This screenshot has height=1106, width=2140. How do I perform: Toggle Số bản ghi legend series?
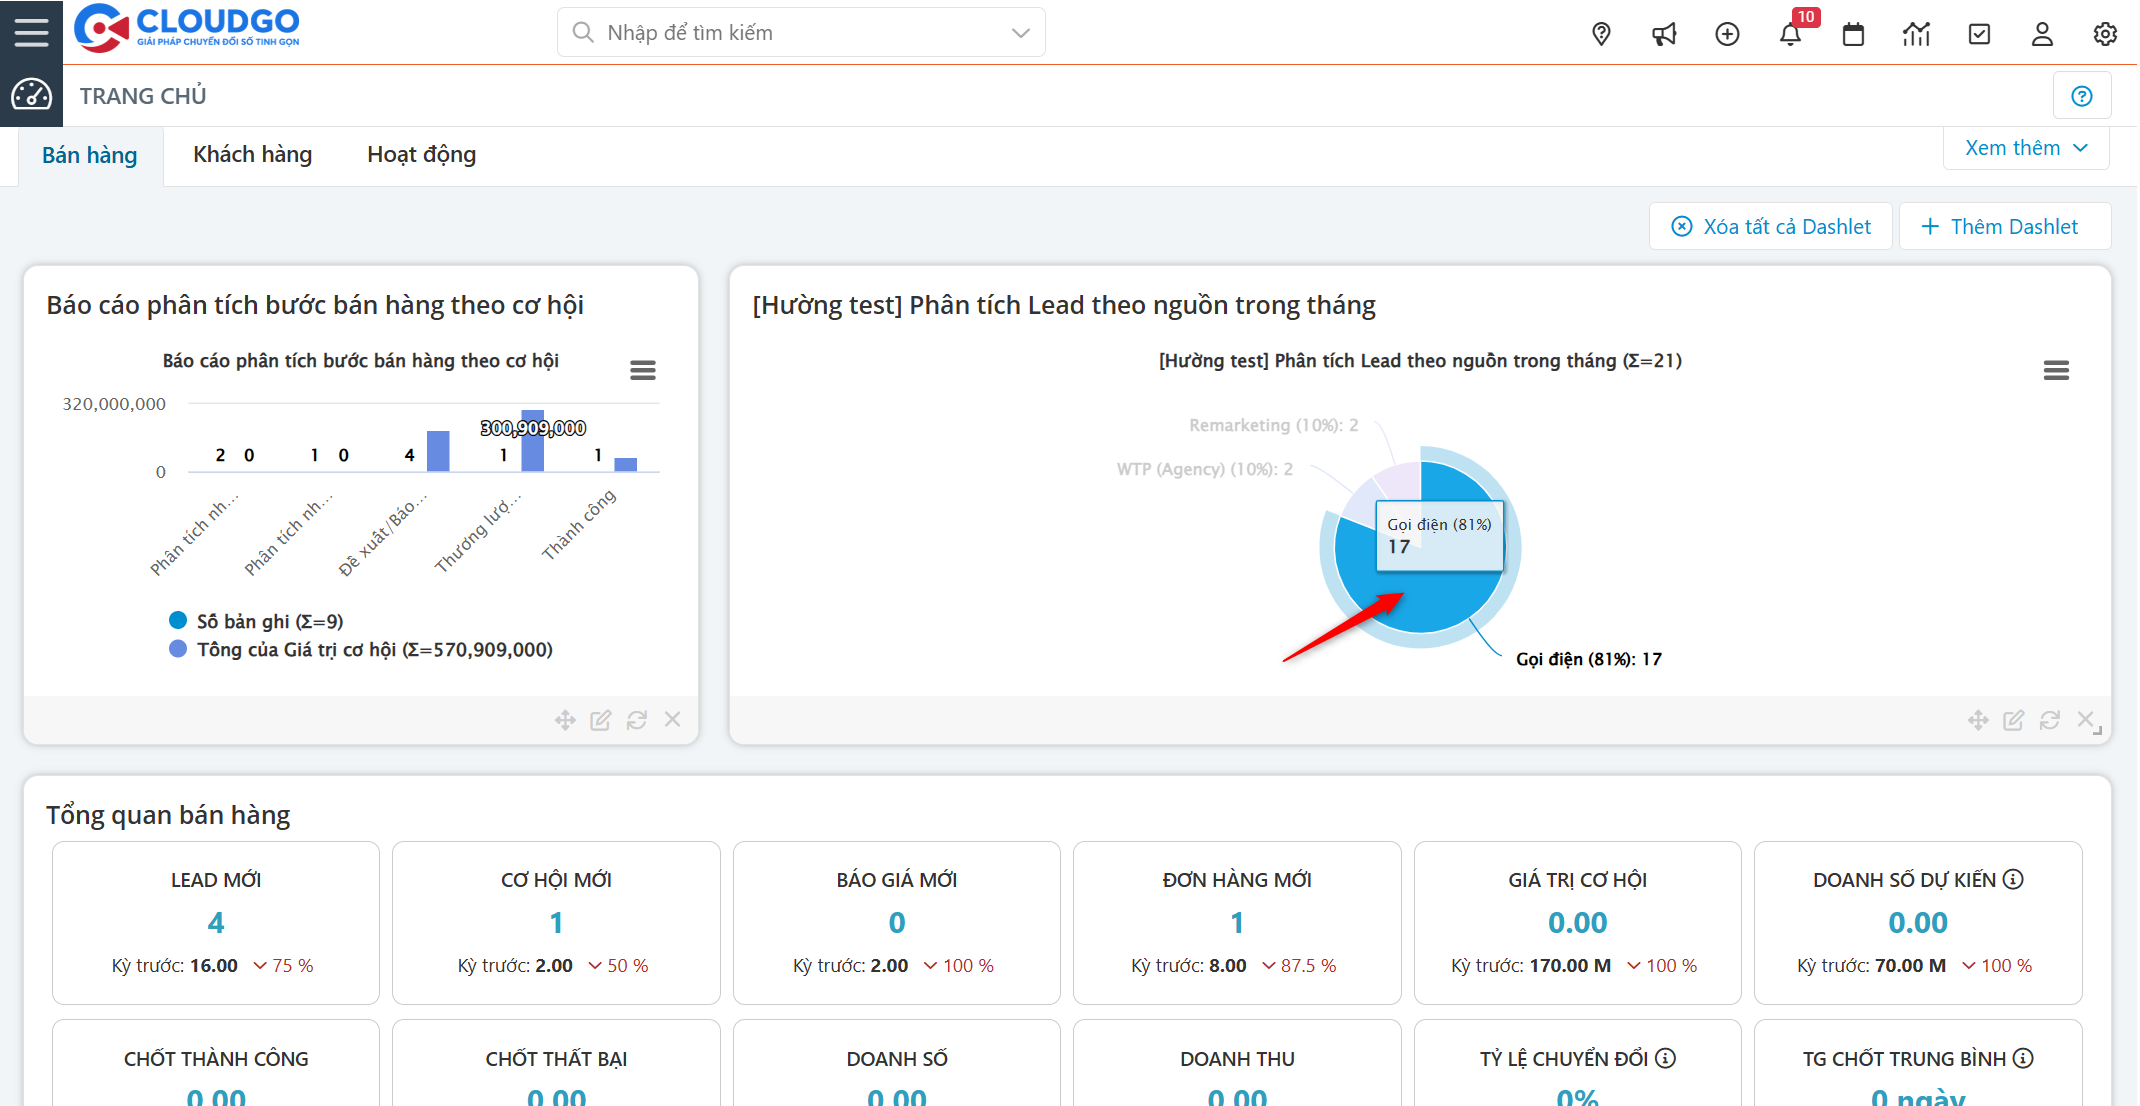point(269,621)
